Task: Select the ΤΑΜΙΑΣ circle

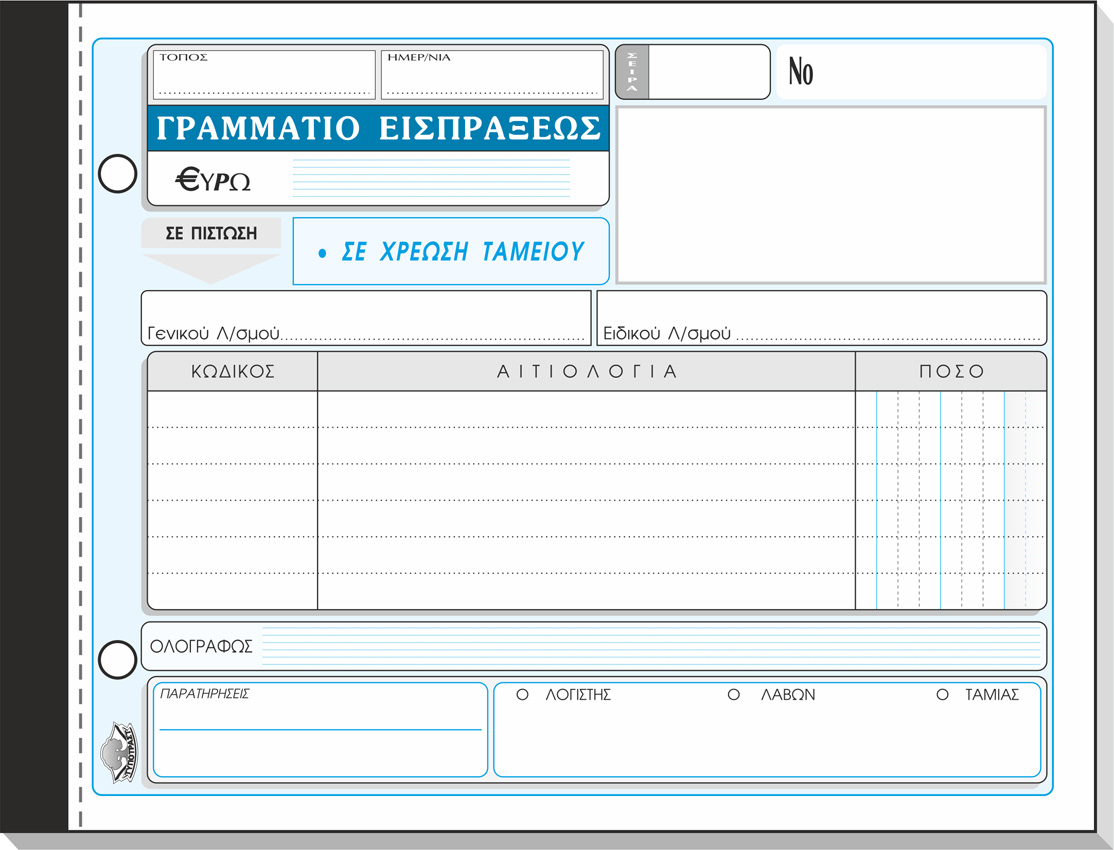Action: coord(942,694)
